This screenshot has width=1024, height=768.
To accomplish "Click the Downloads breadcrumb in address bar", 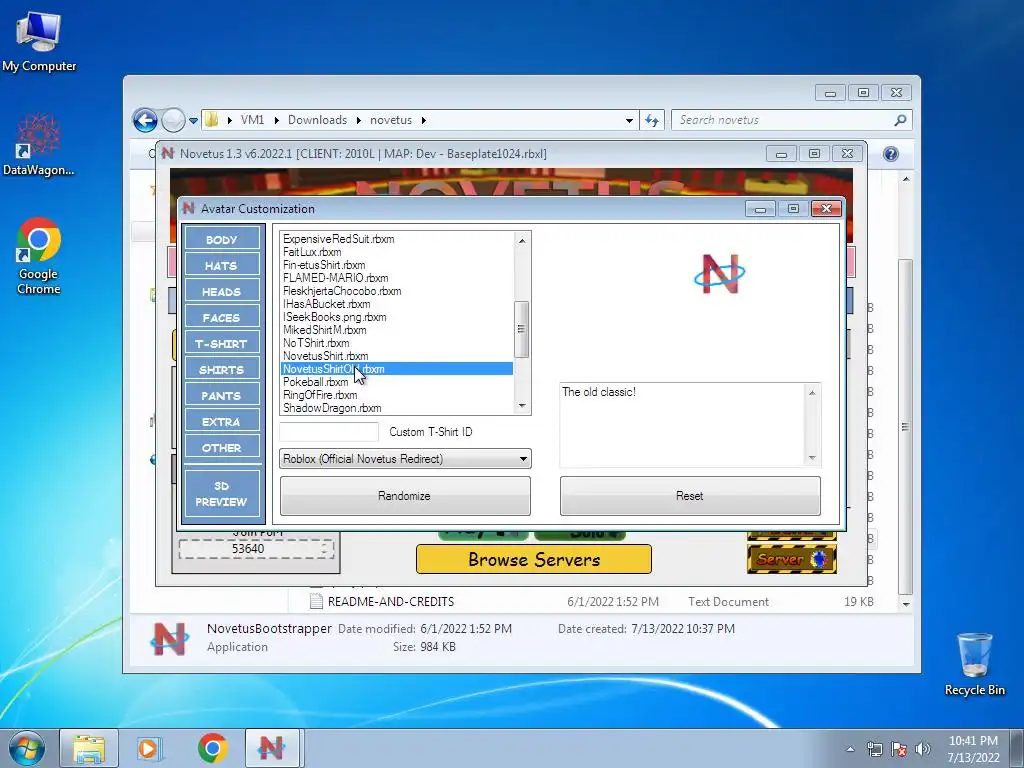I will (317, 120).
